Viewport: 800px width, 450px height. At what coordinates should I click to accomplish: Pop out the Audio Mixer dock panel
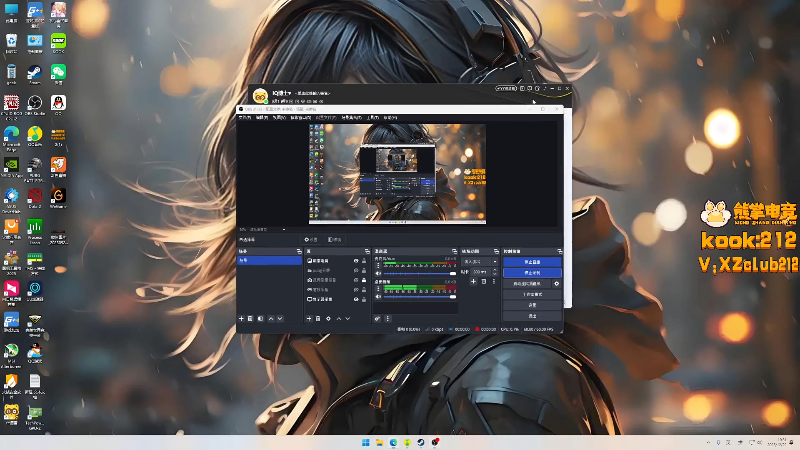click(x=454, y=252)
